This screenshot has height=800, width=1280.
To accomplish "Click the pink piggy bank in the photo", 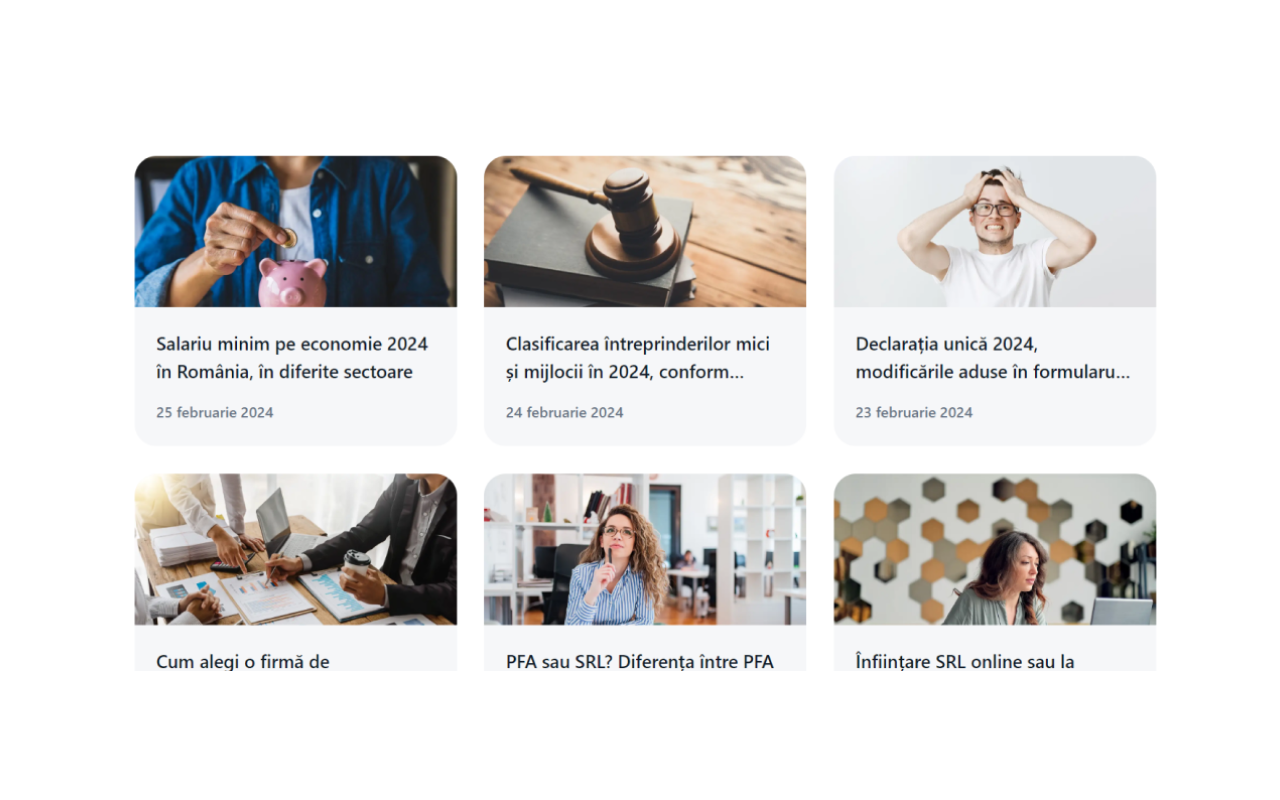I will pyautogui.click(x=292, y=281).
